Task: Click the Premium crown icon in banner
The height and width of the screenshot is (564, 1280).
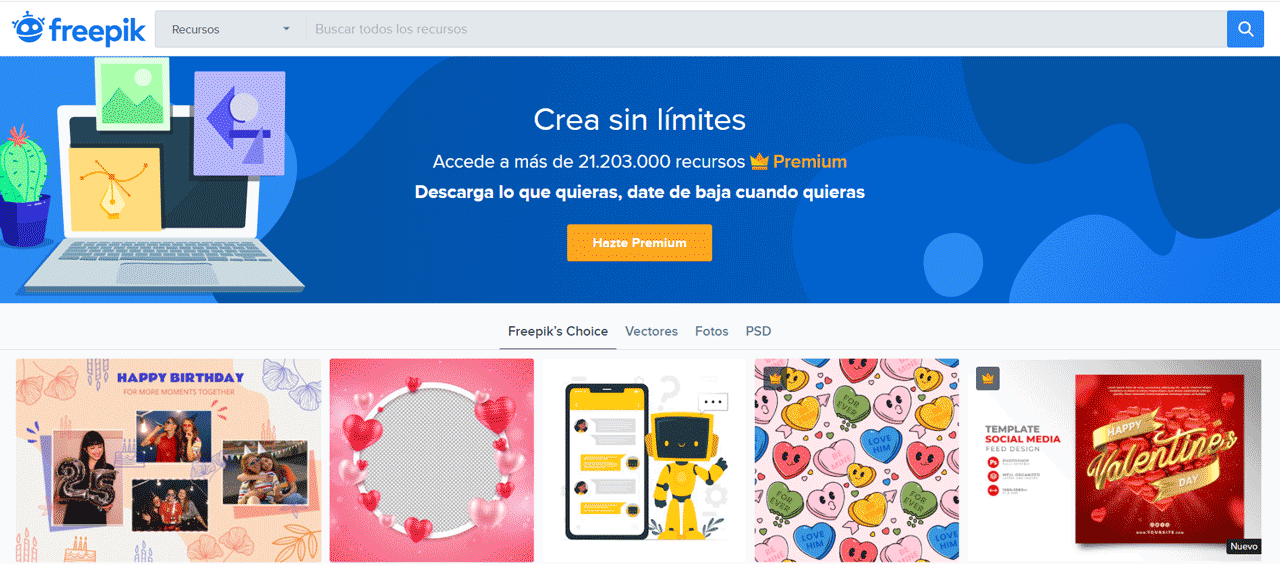Action: [759, 161]
